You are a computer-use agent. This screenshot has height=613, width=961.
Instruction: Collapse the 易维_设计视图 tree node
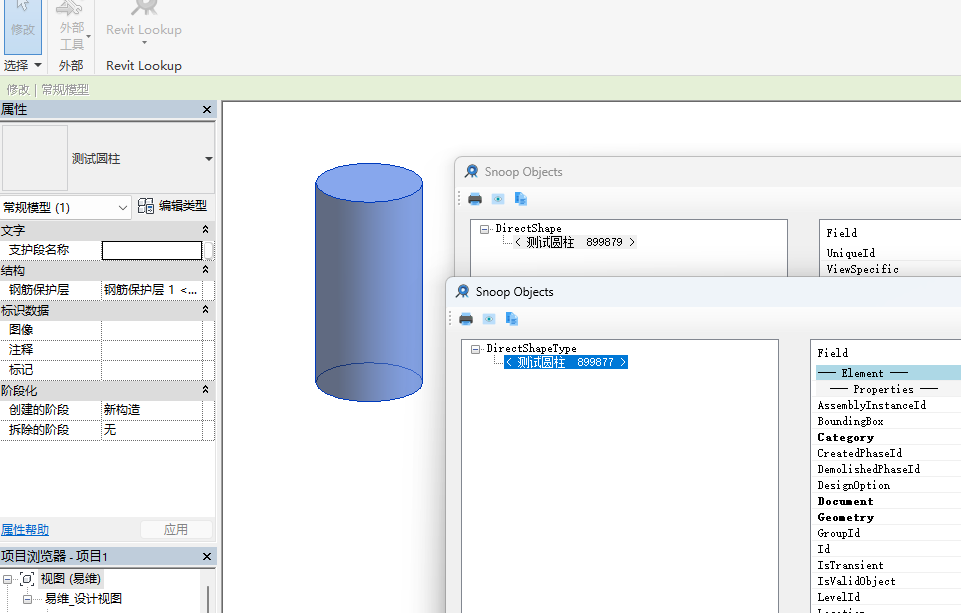tap(27, 599)
